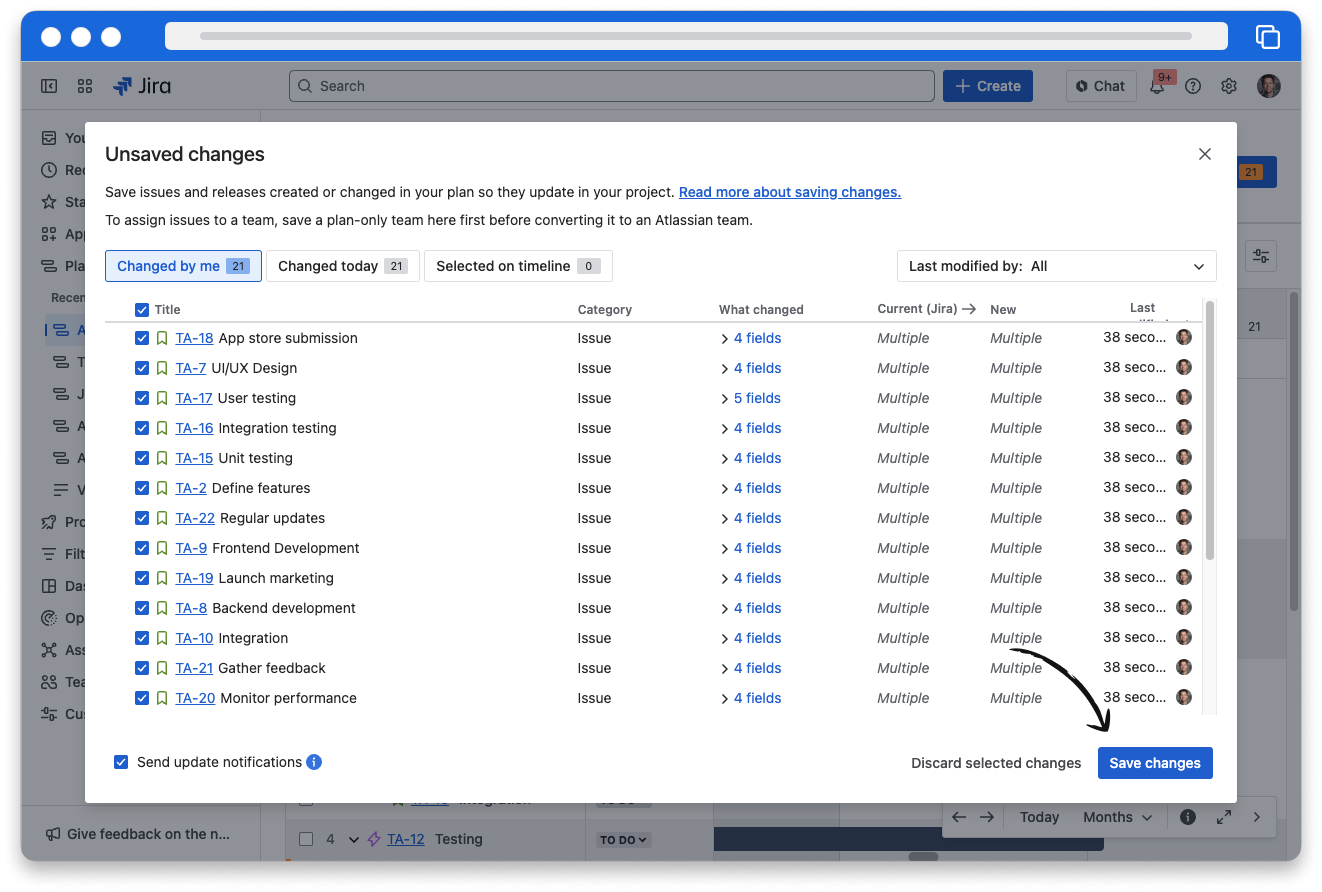The height and width of the screenshot is (892, 1322).
Task: Click the Starred sidebar icon
Action: [48, 202]
